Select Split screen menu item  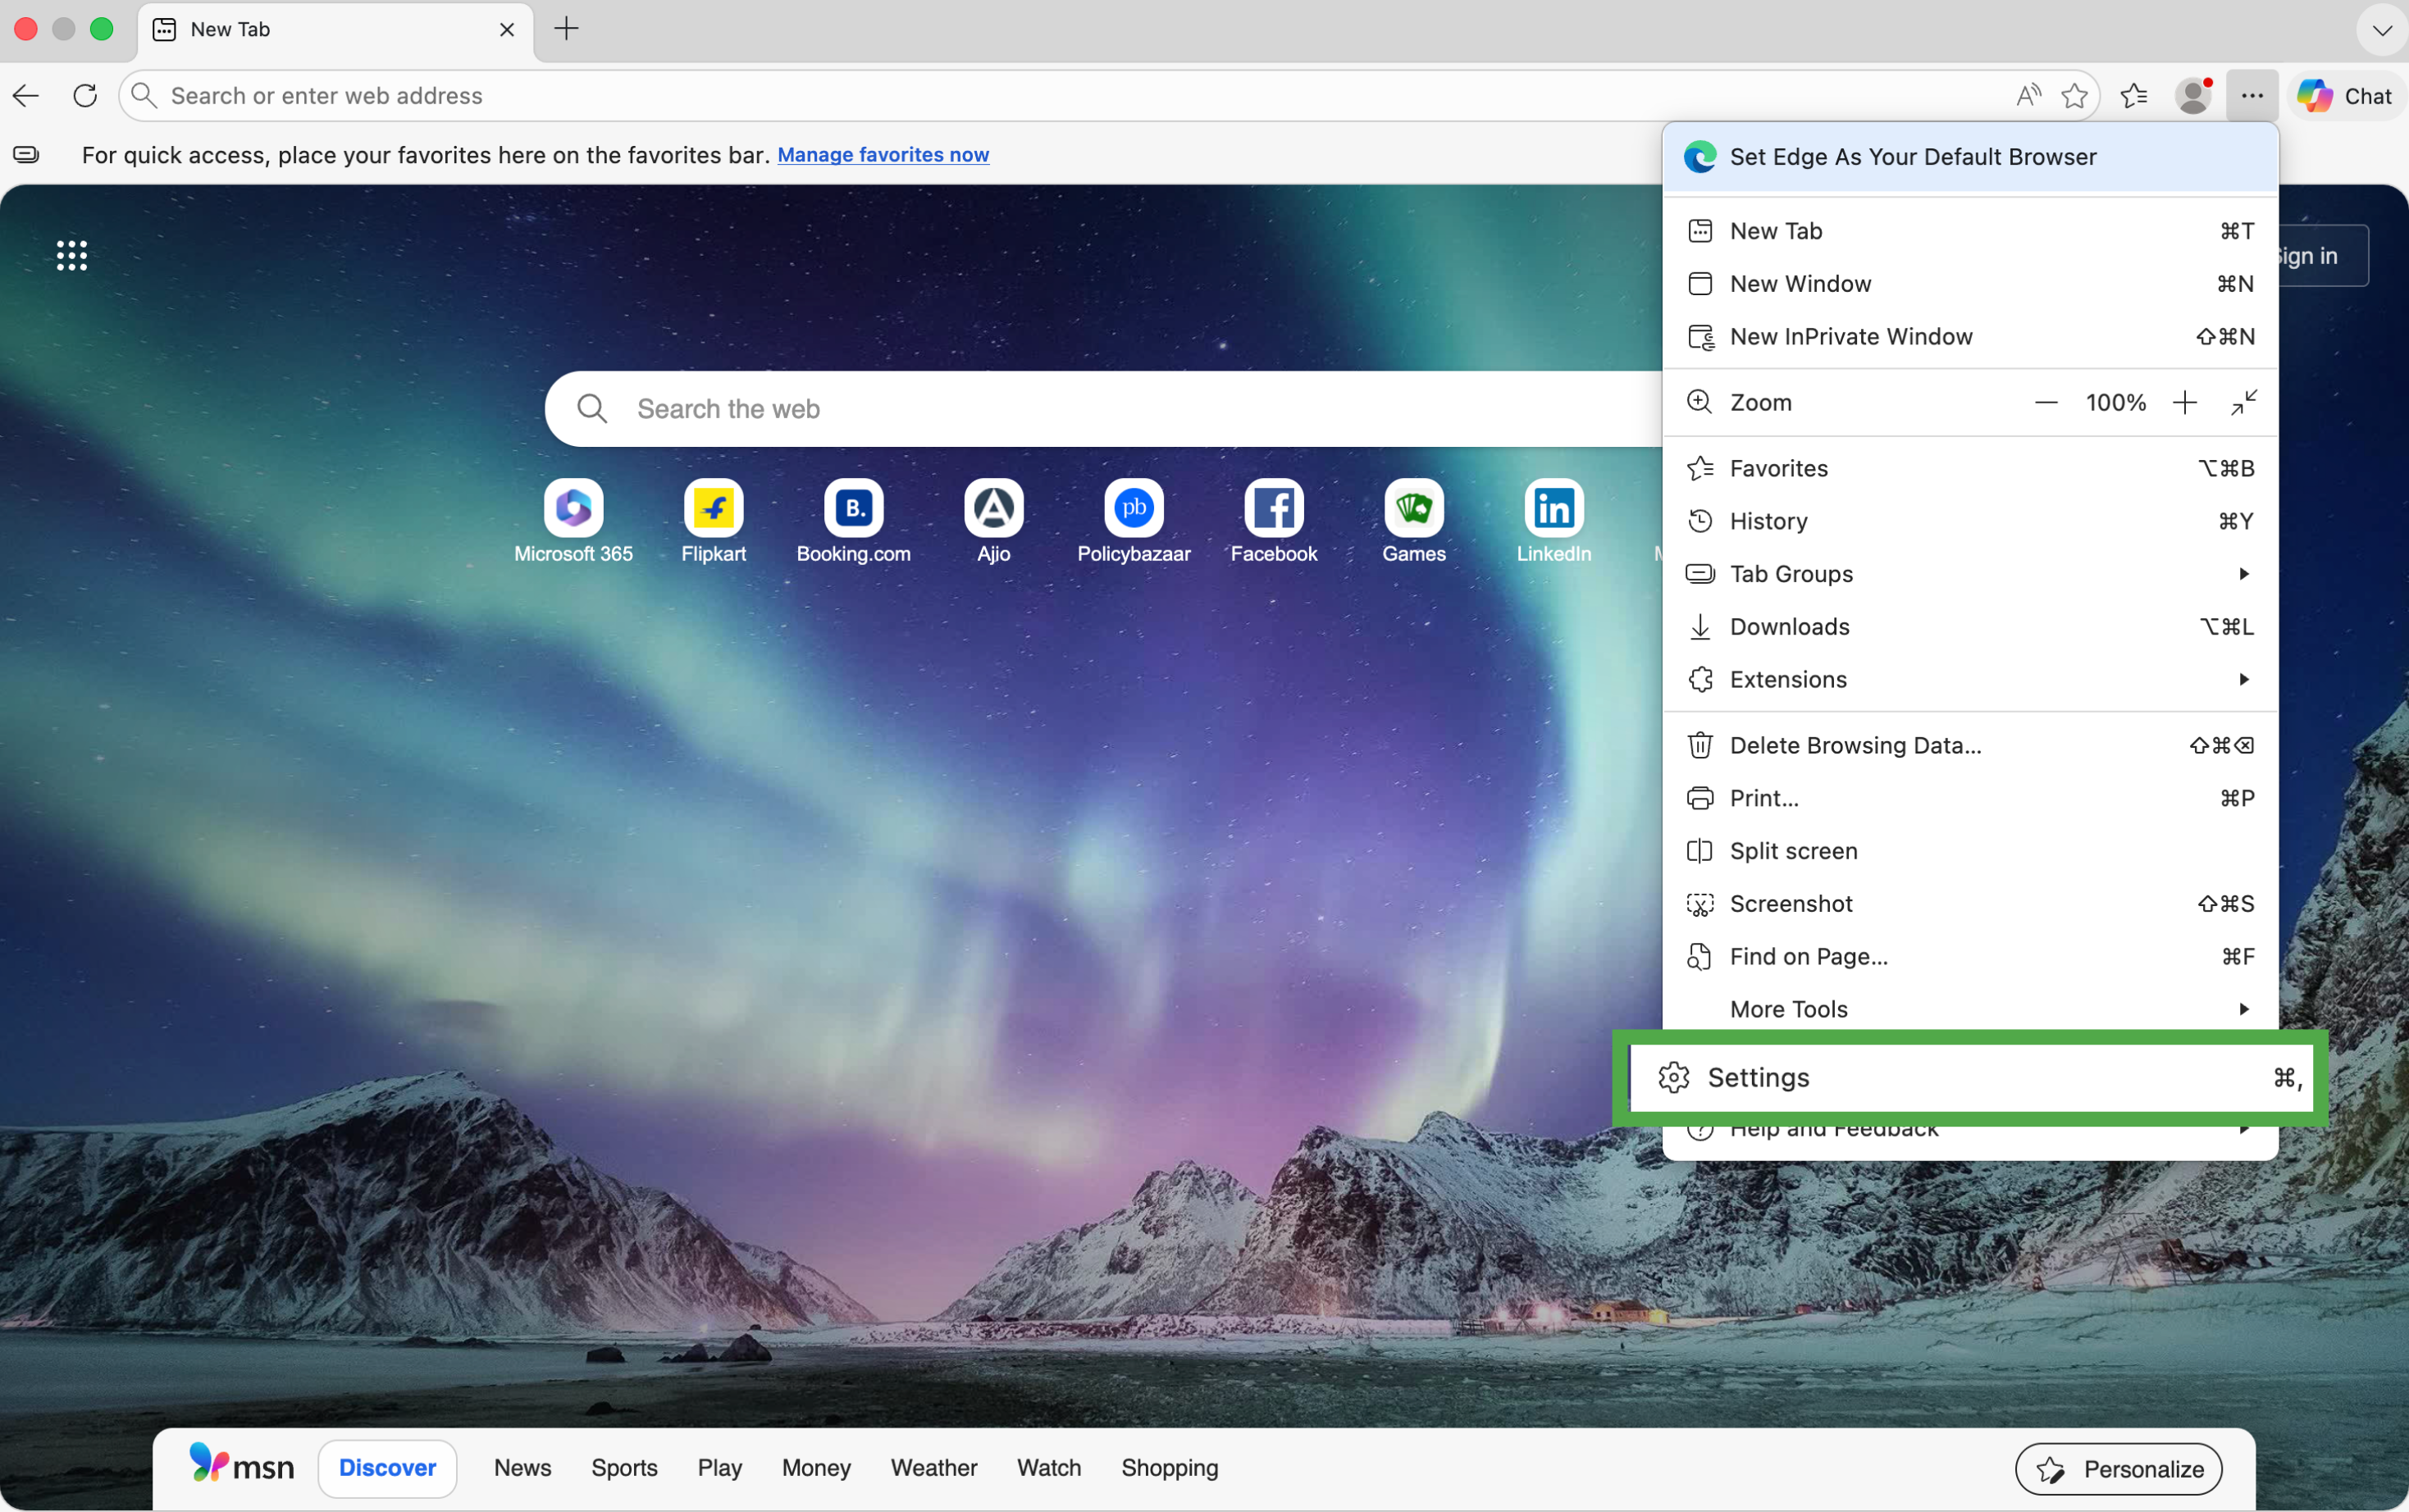[1970, 851]
